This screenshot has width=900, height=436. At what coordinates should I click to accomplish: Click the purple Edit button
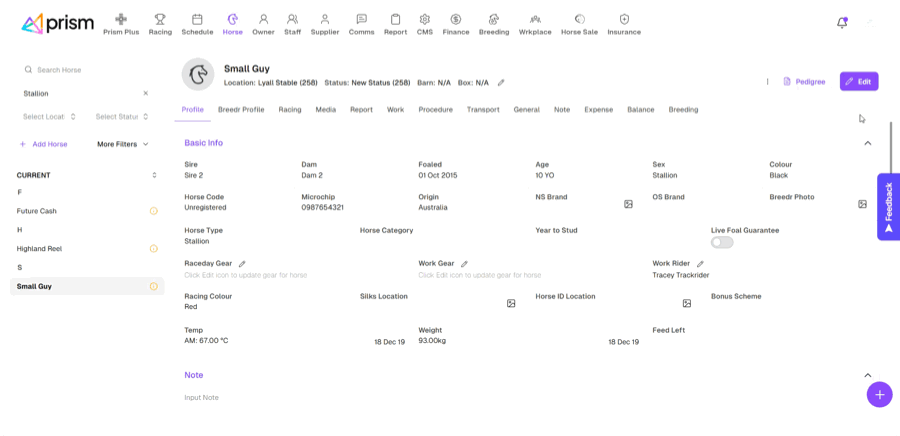[x=858, y=81]
